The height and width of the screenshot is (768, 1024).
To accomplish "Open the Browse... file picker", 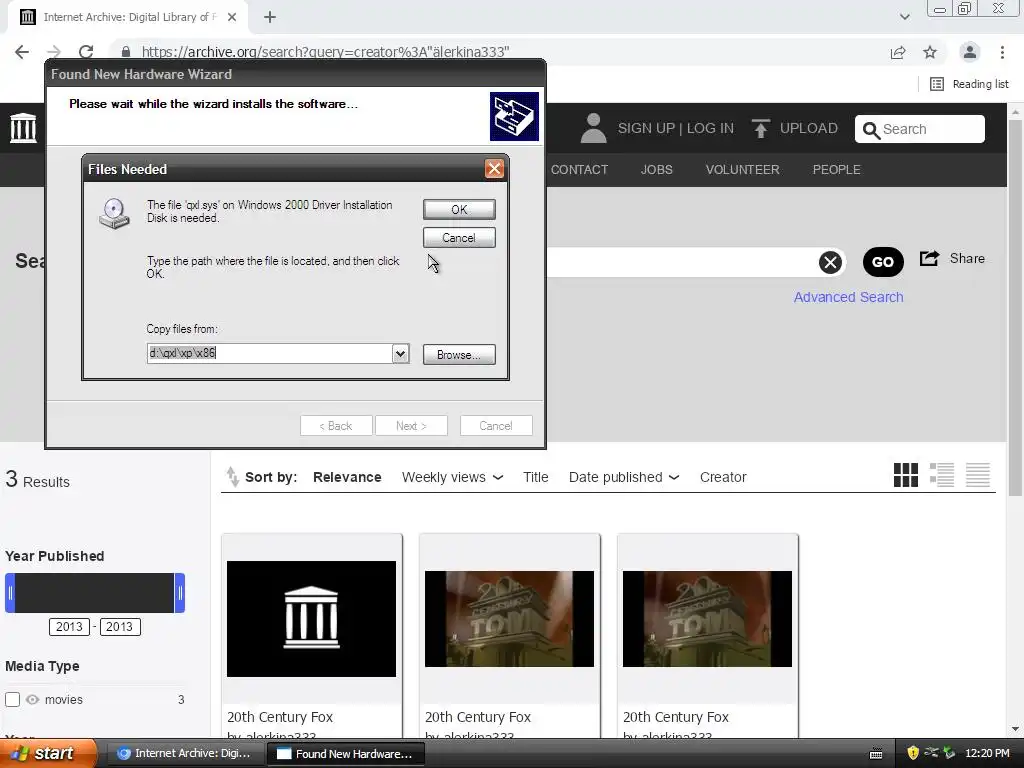I will (459, 355).
